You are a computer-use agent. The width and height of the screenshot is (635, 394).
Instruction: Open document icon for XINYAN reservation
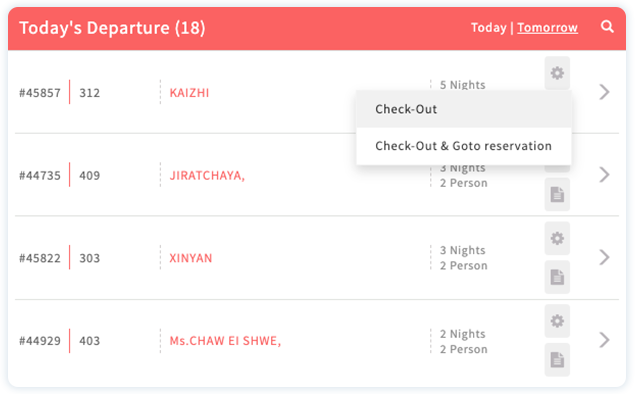click(557, 277)
